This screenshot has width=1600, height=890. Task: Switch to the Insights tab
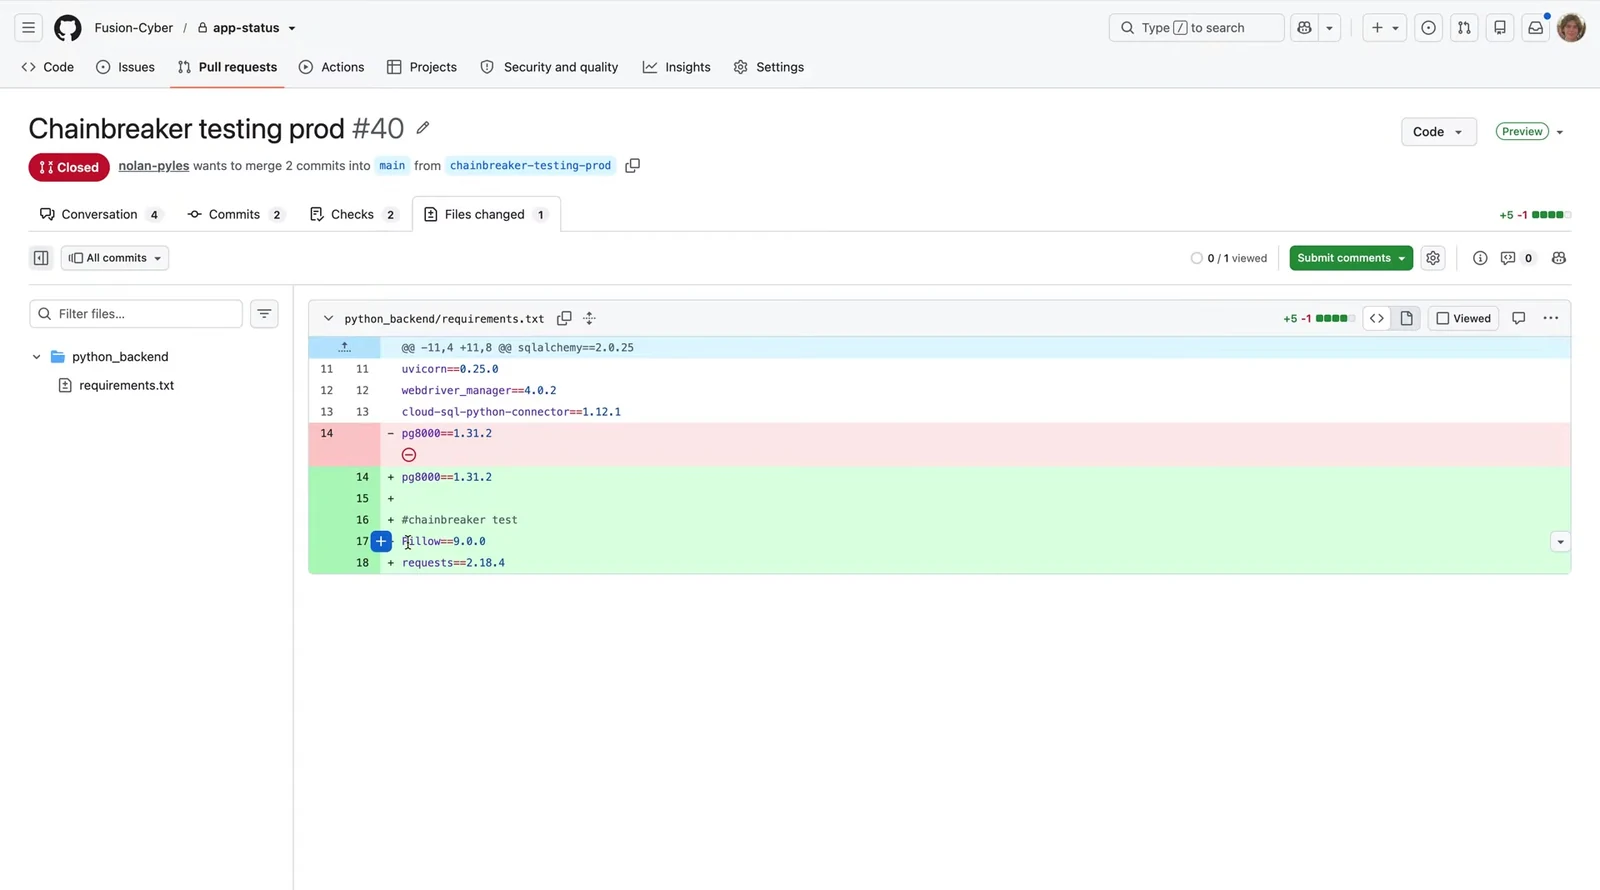[x=677, y=67]
